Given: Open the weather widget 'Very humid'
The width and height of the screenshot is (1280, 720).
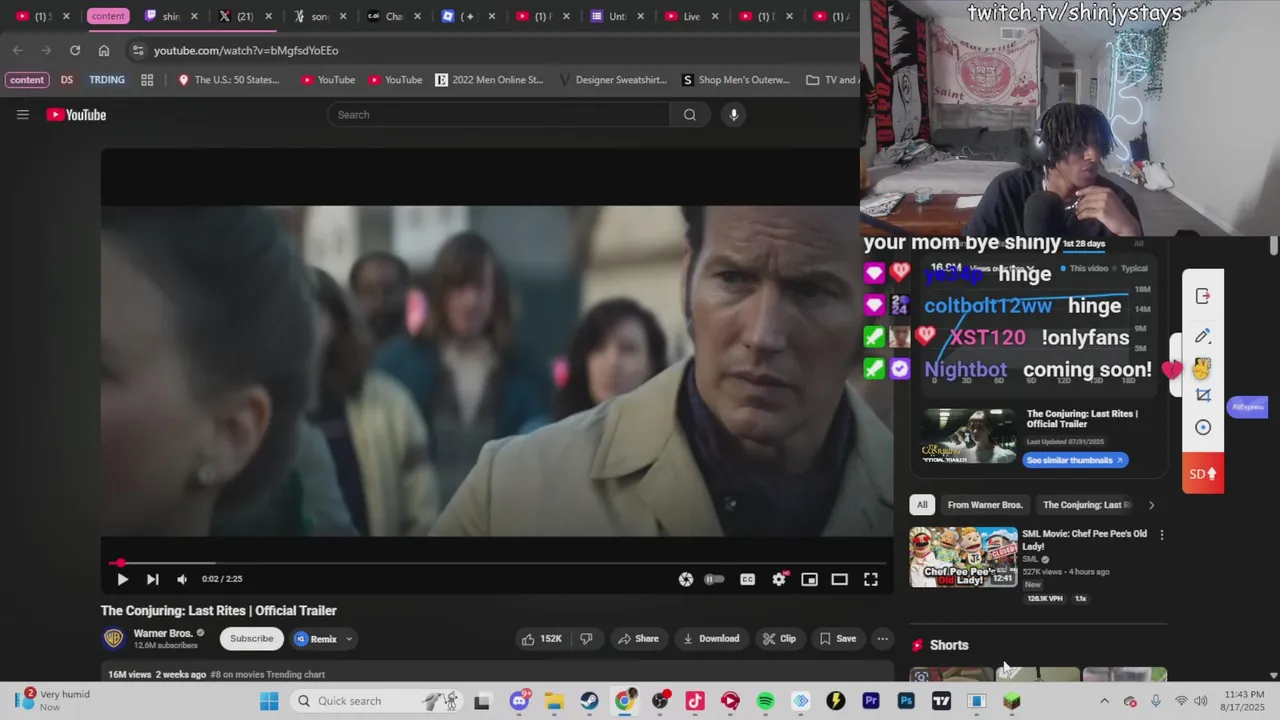Looking at the screenshot, I should coord(52,700).
